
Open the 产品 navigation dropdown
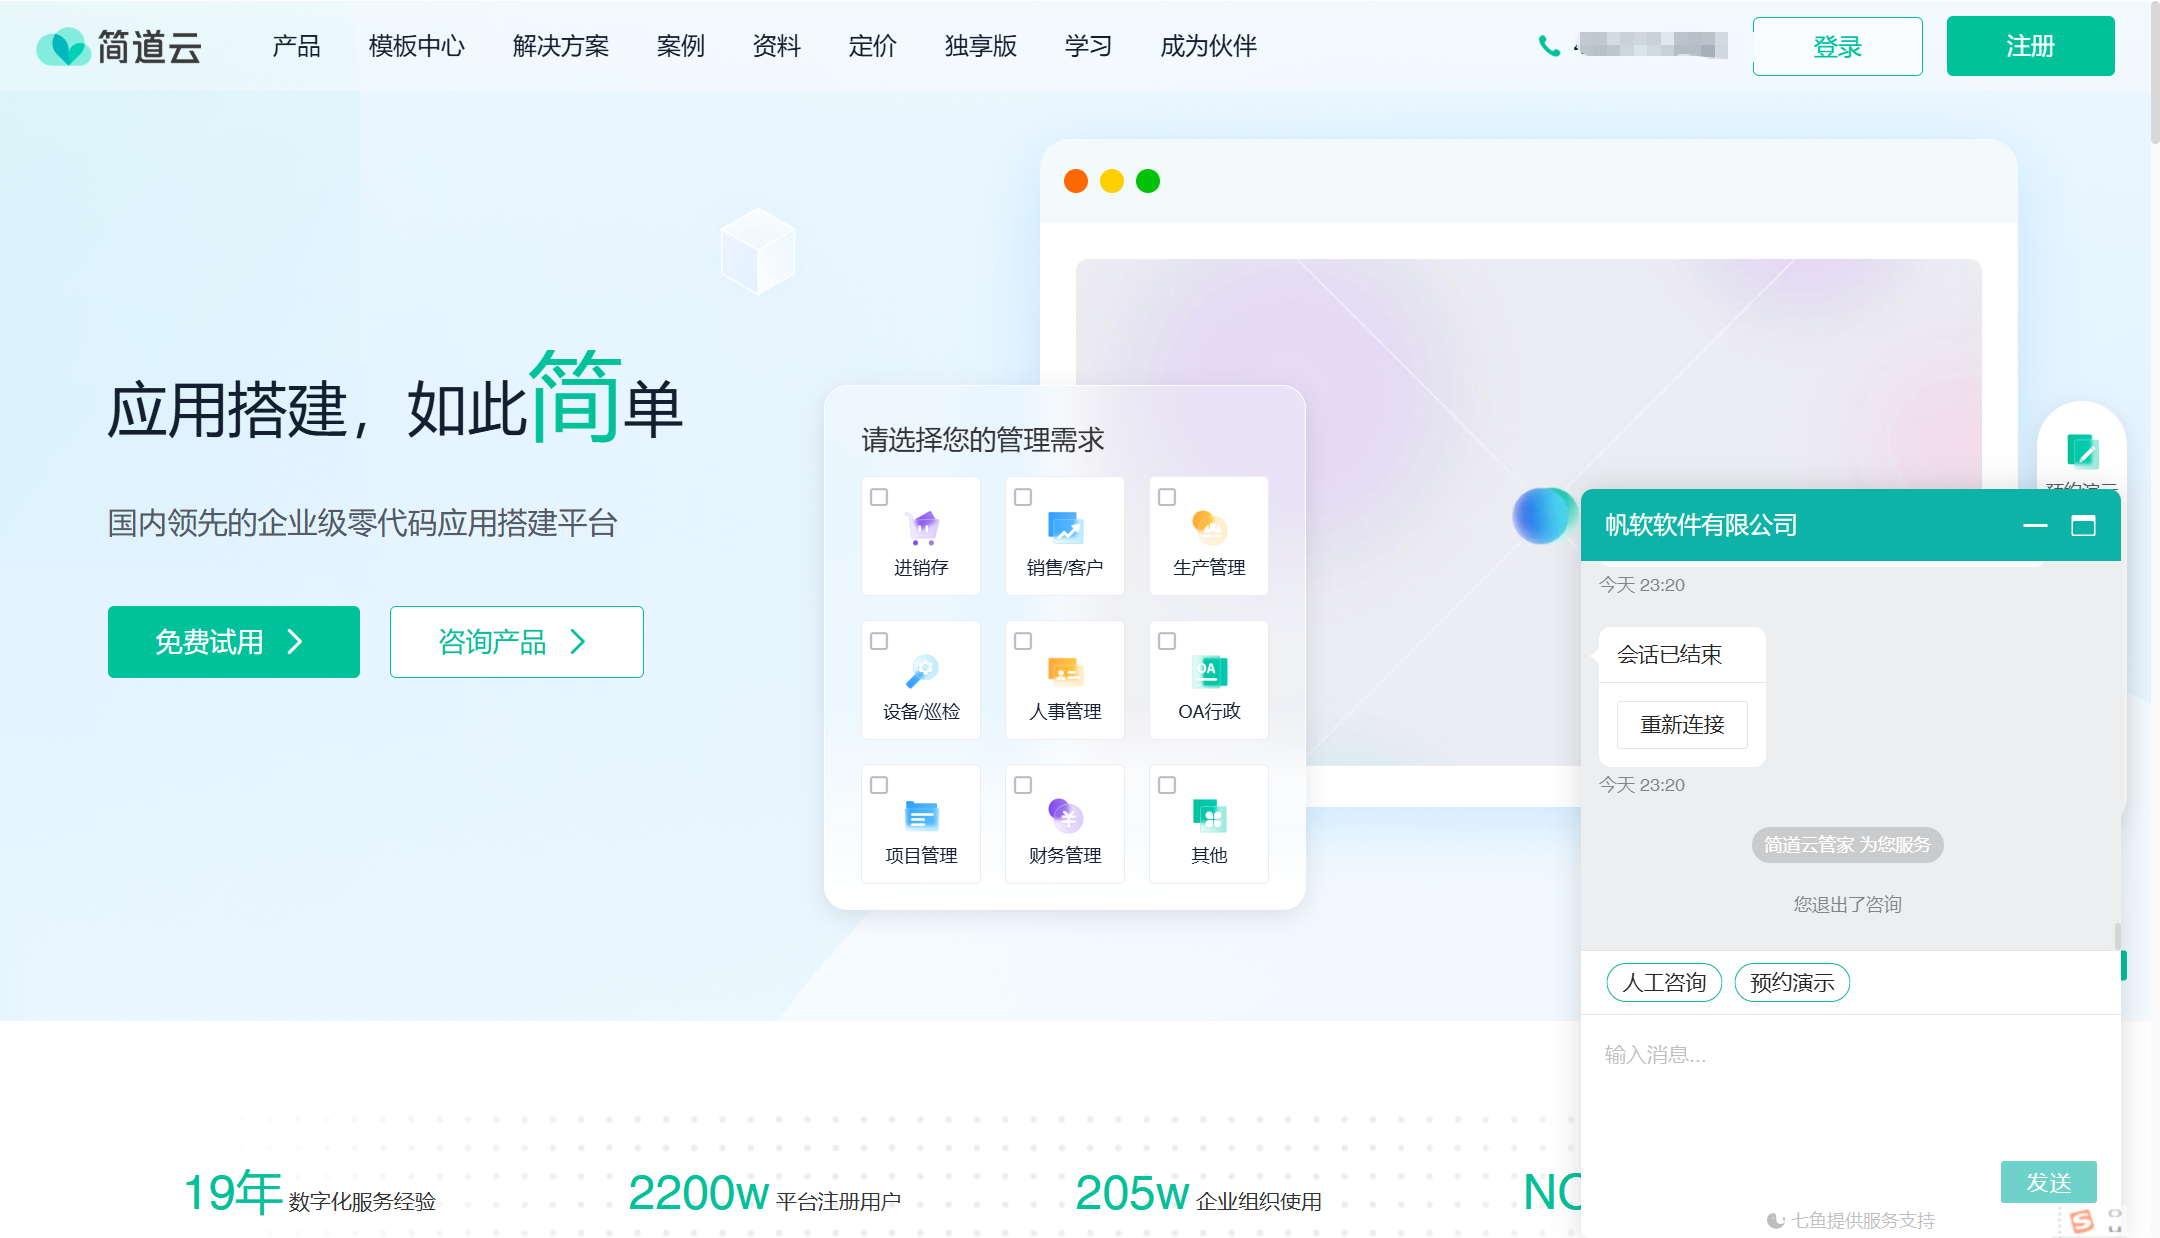(295, 46)
